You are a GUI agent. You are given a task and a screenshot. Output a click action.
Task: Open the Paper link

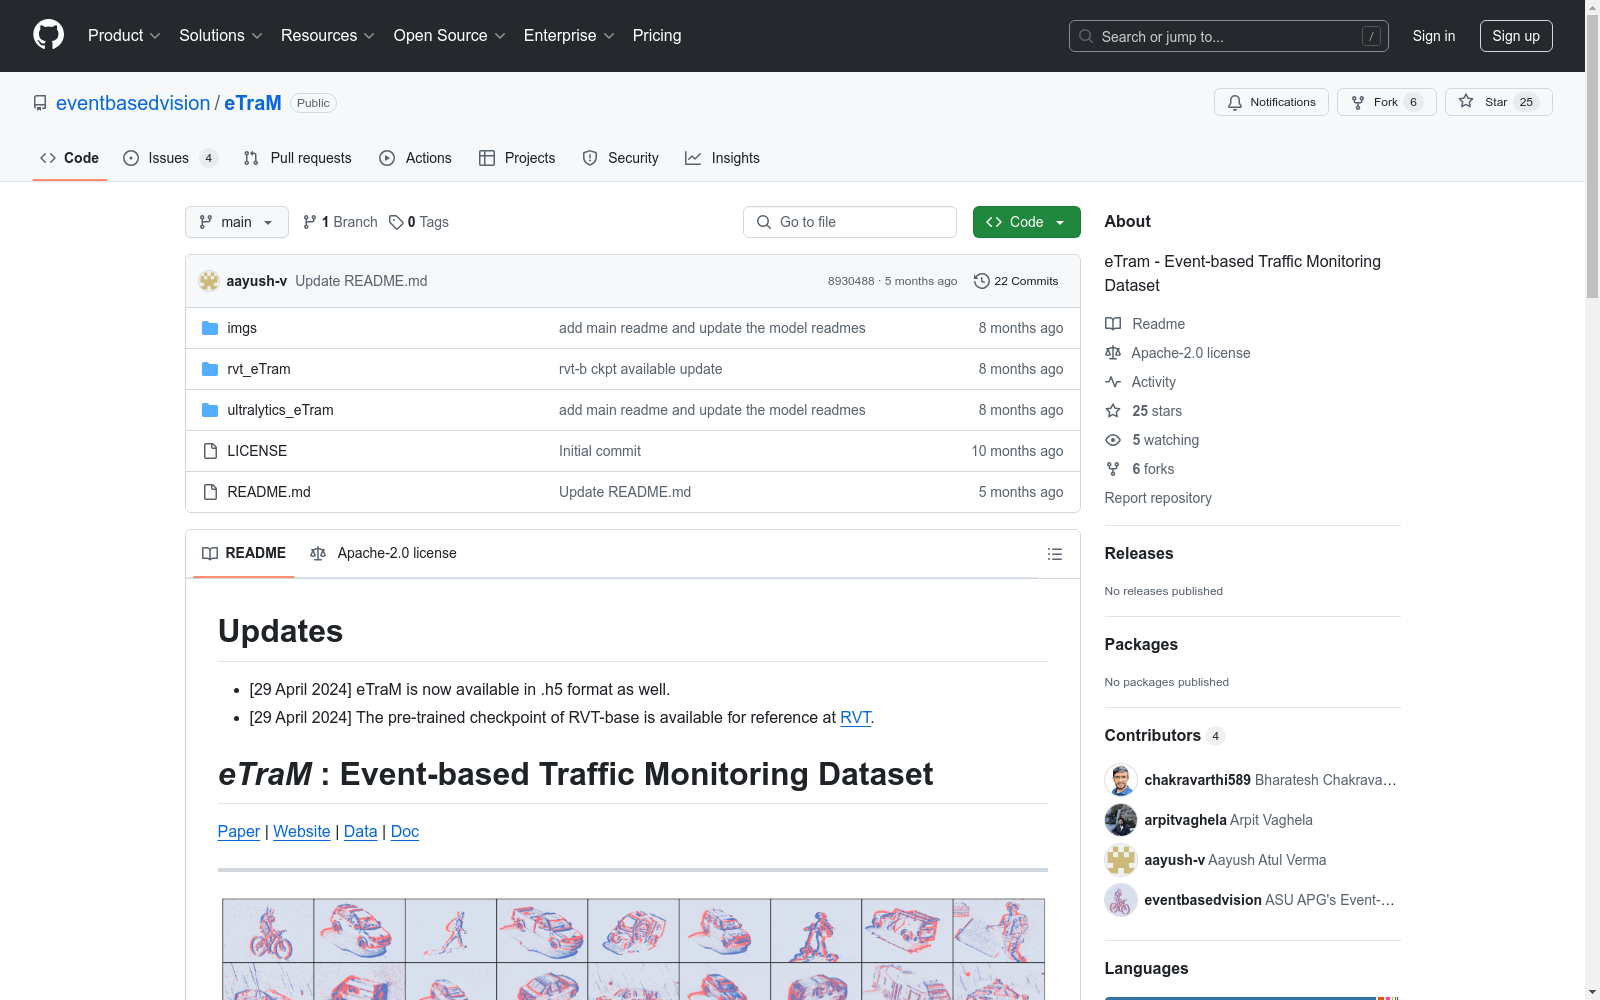[x=239, y=831]
